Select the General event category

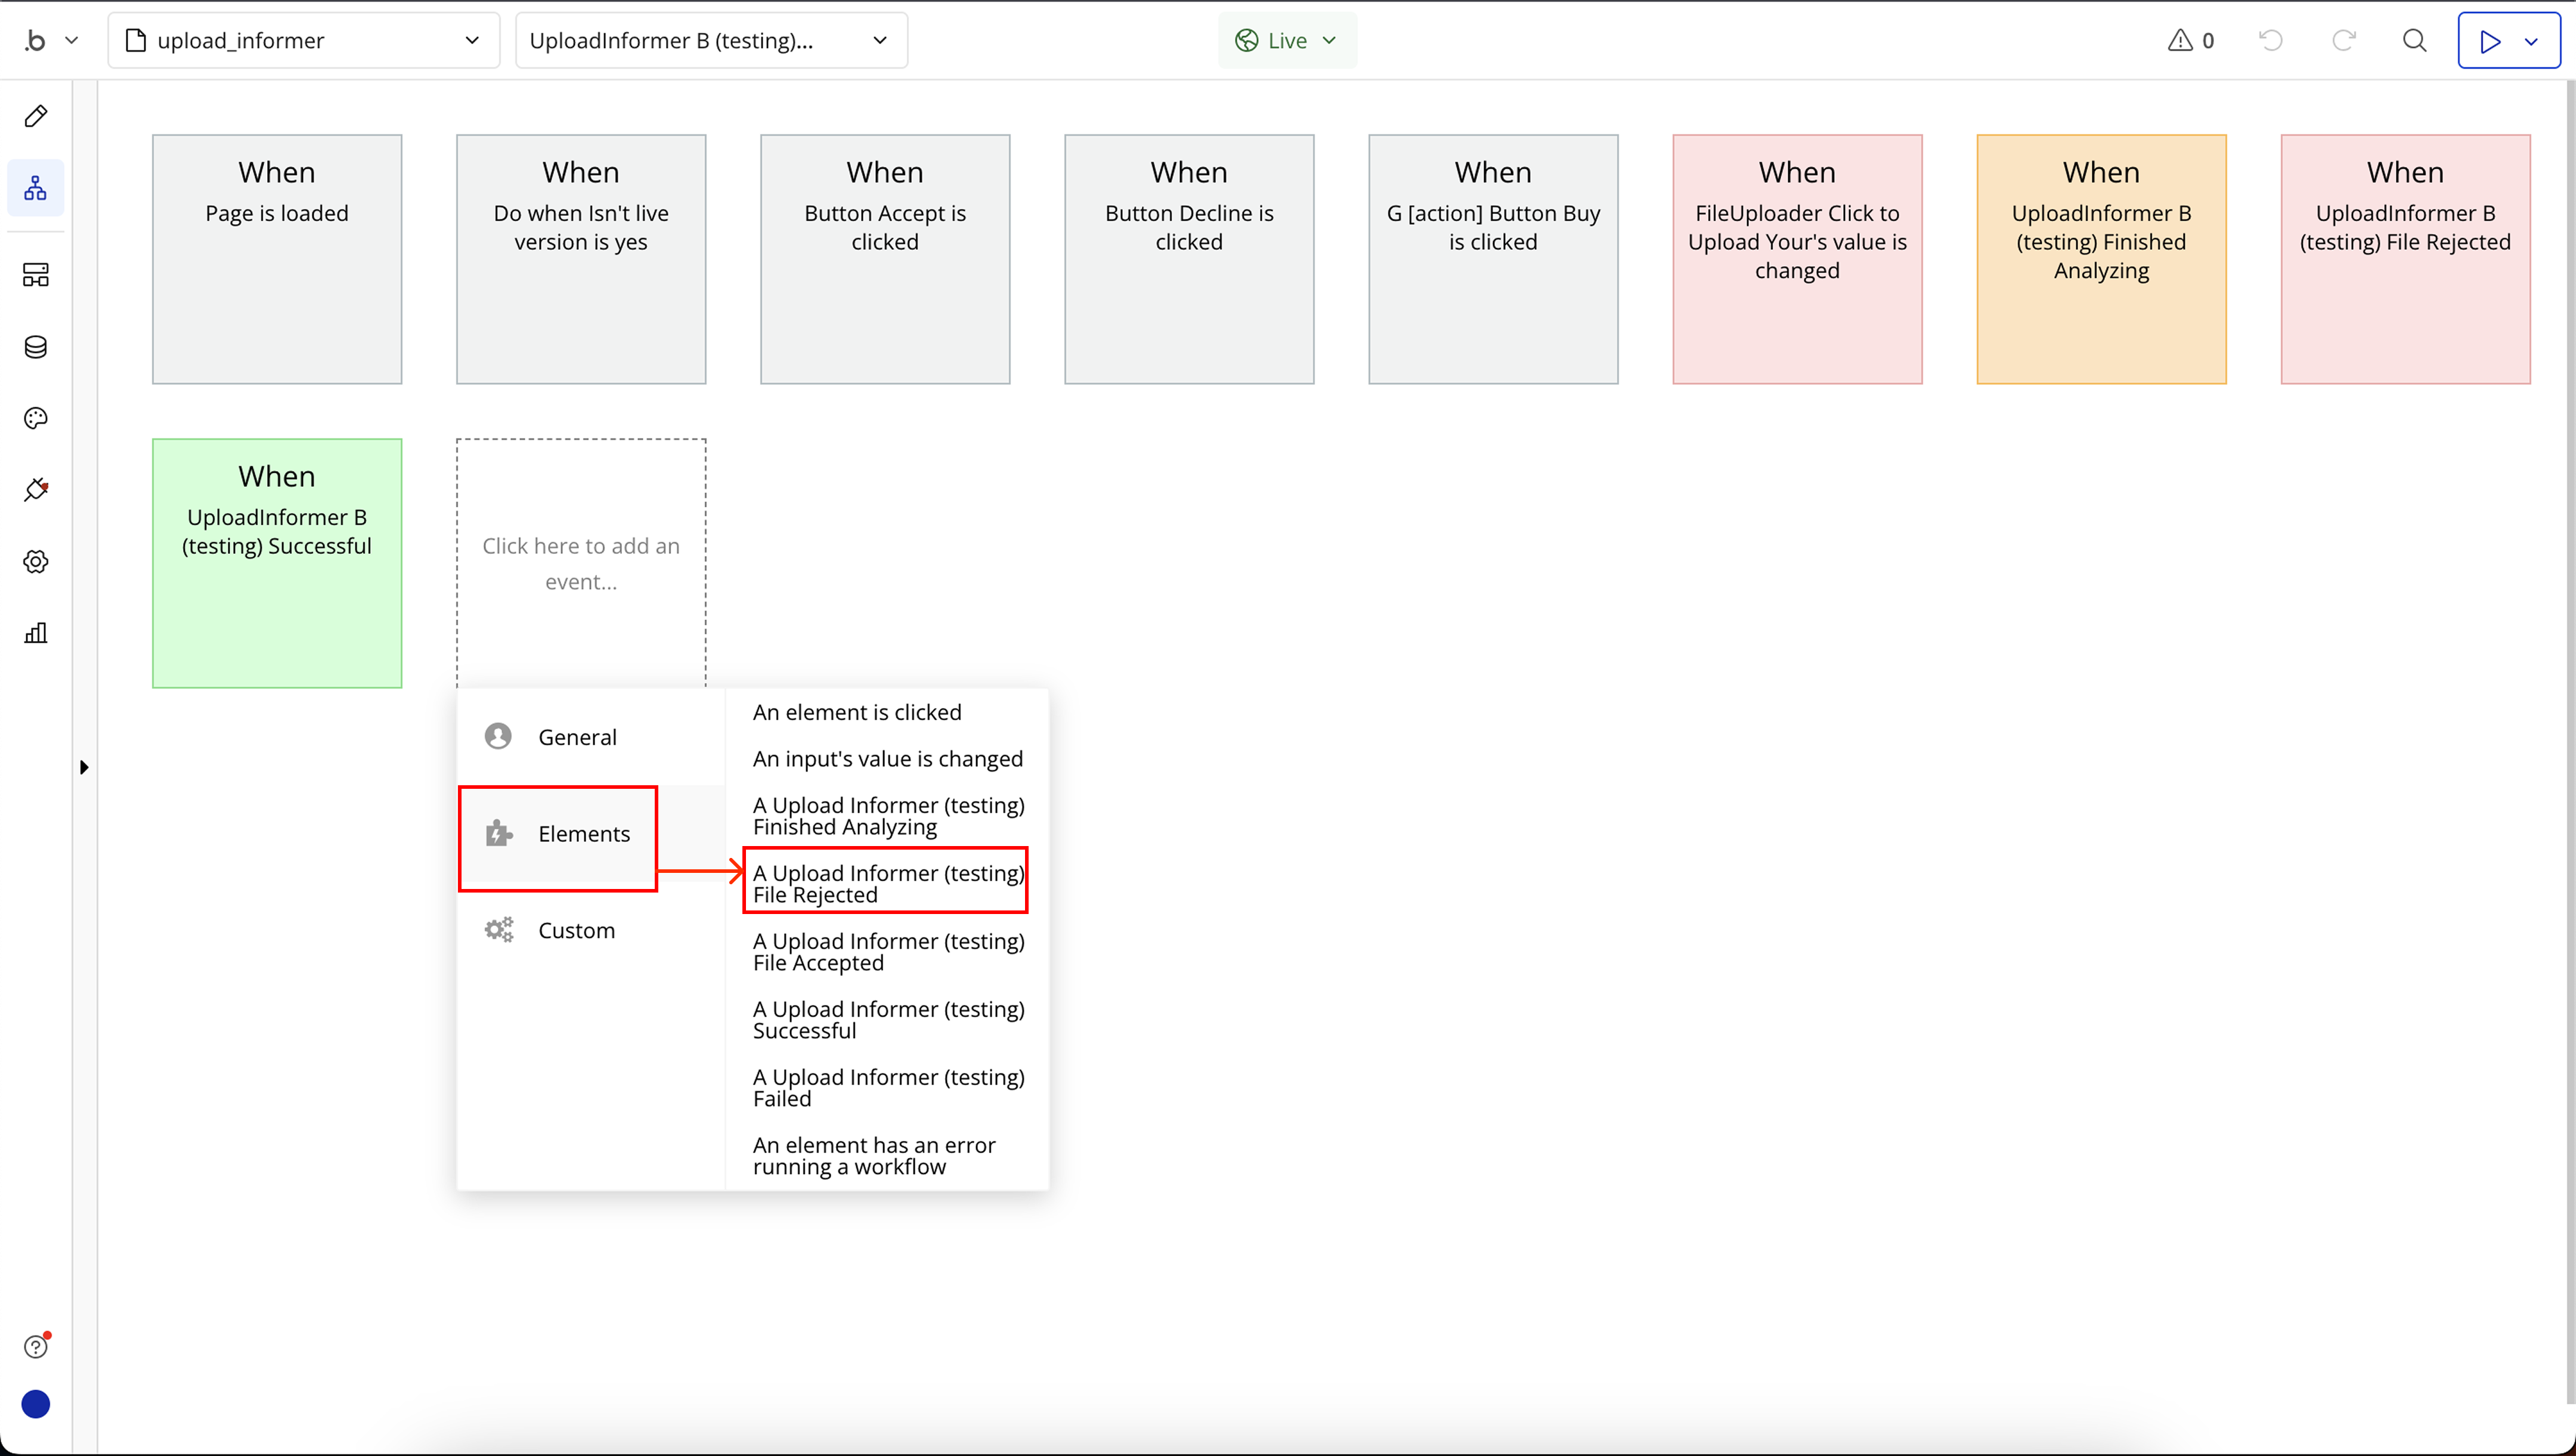click(x=576, y=737)
